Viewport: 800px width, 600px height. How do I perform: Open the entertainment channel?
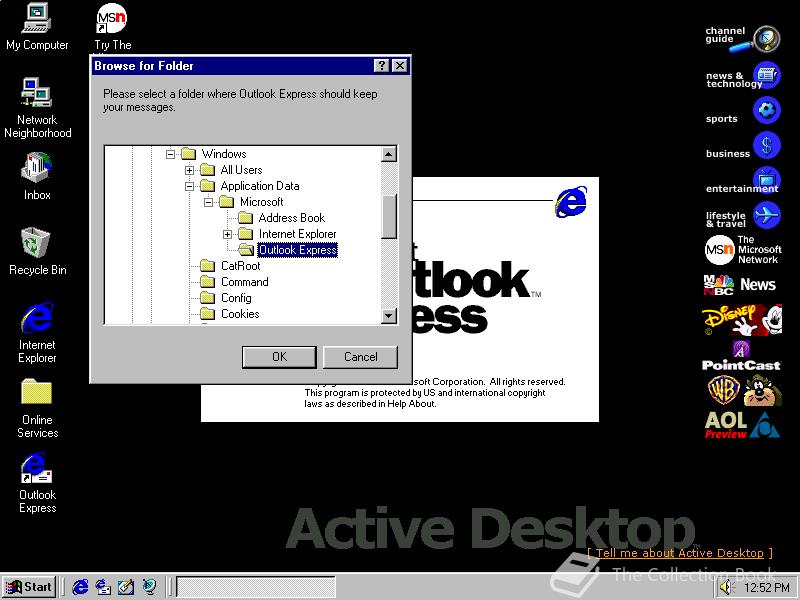tap(742, 182)
